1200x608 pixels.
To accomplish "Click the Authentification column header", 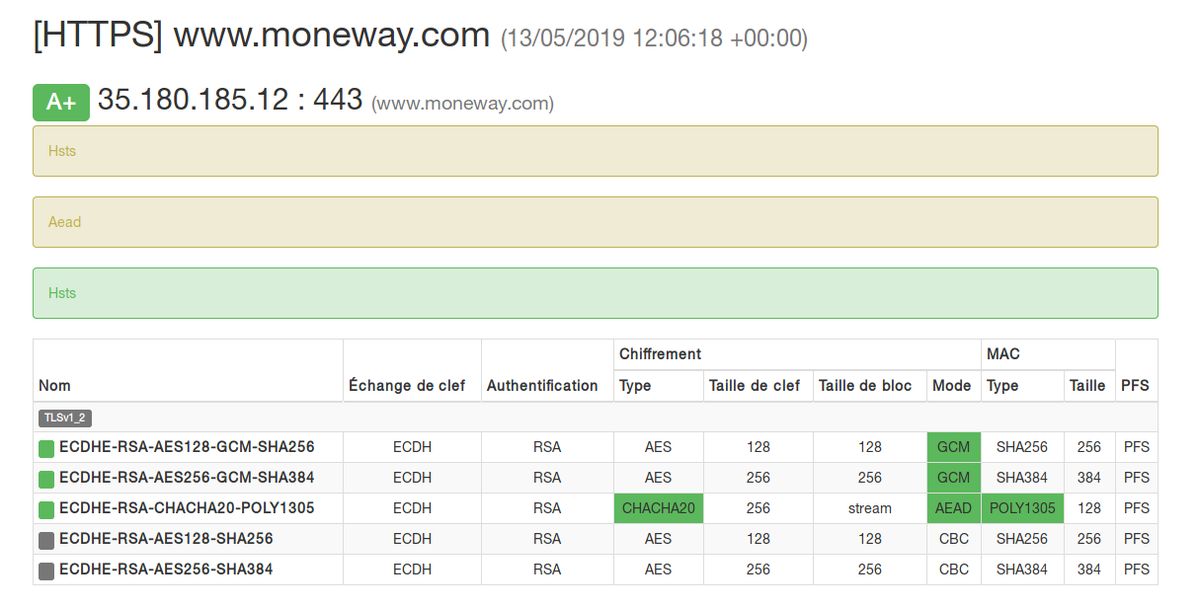I will click(542, 386).
